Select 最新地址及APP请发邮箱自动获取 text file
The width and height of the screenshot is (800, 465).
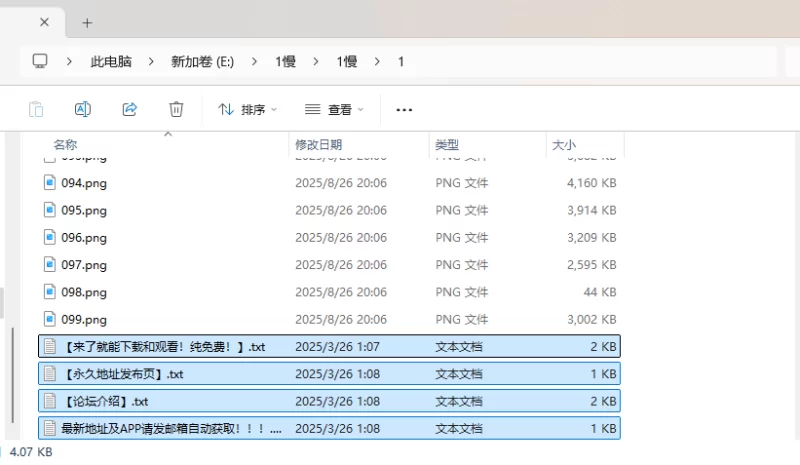tap(329, 428)
